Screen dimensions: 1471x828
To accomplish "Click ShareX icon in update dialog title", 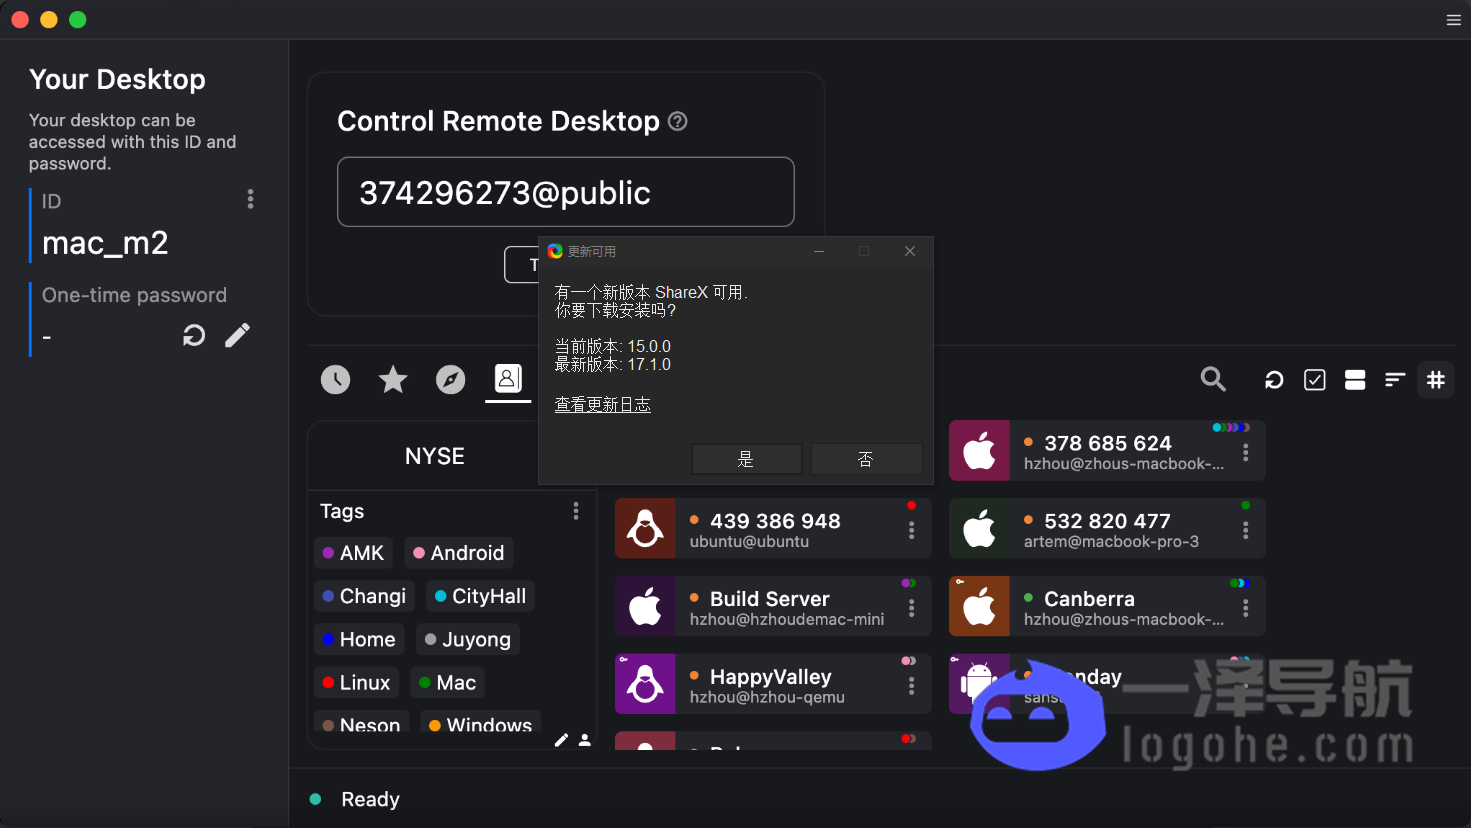I will tap(555, 251).
